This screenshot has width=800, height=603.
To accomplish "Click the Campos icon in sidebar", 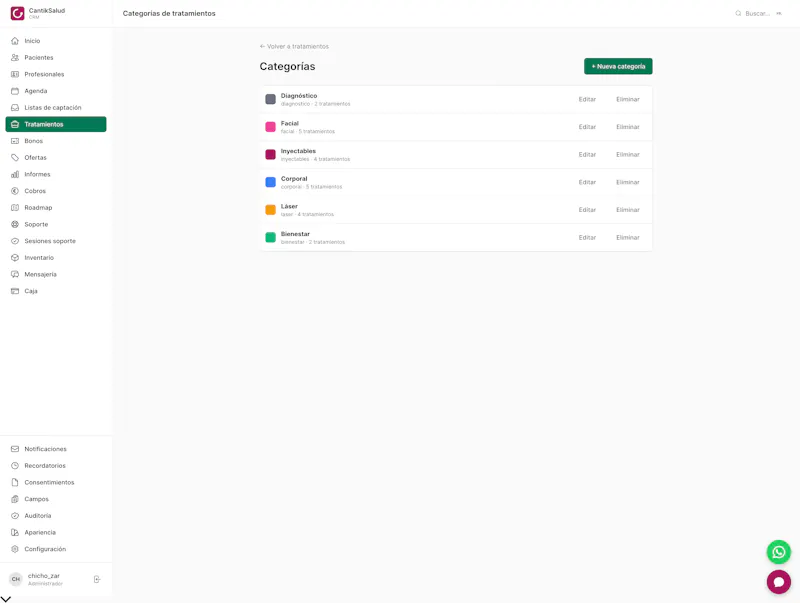I will [x=15, y=499].
